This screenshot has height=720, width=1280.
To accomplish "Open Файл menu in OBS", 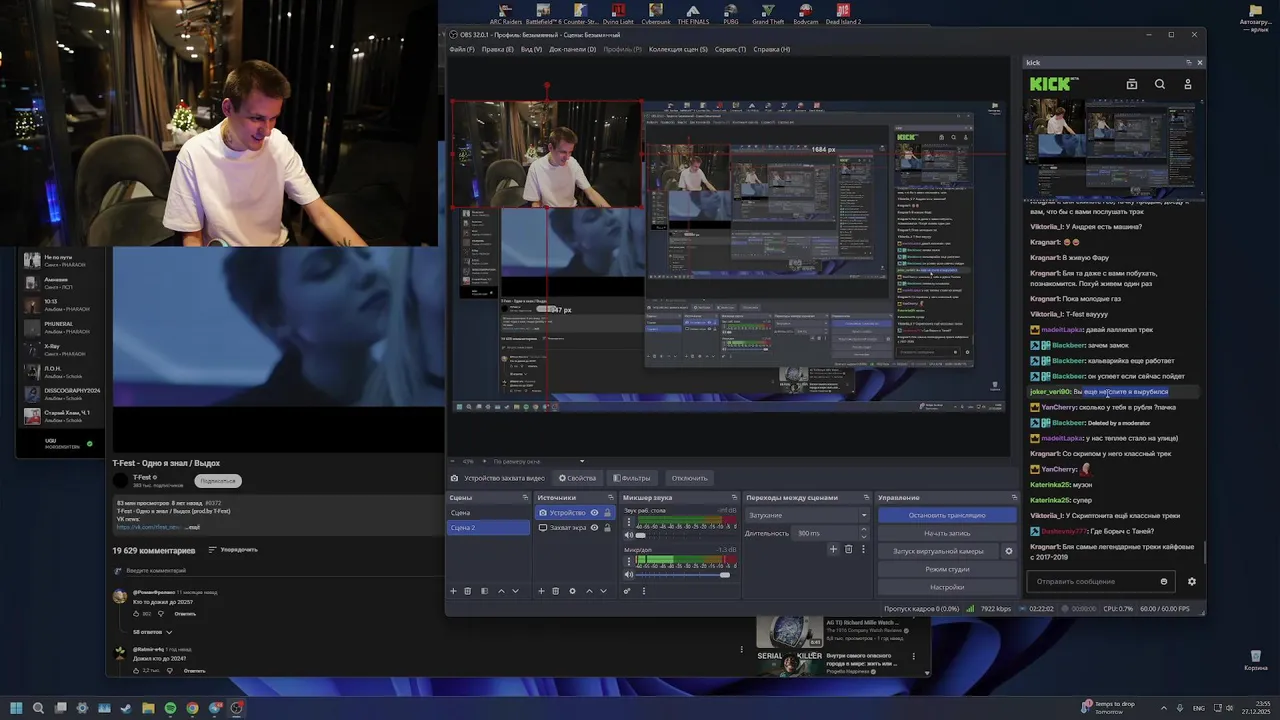I will pos(461,49).
